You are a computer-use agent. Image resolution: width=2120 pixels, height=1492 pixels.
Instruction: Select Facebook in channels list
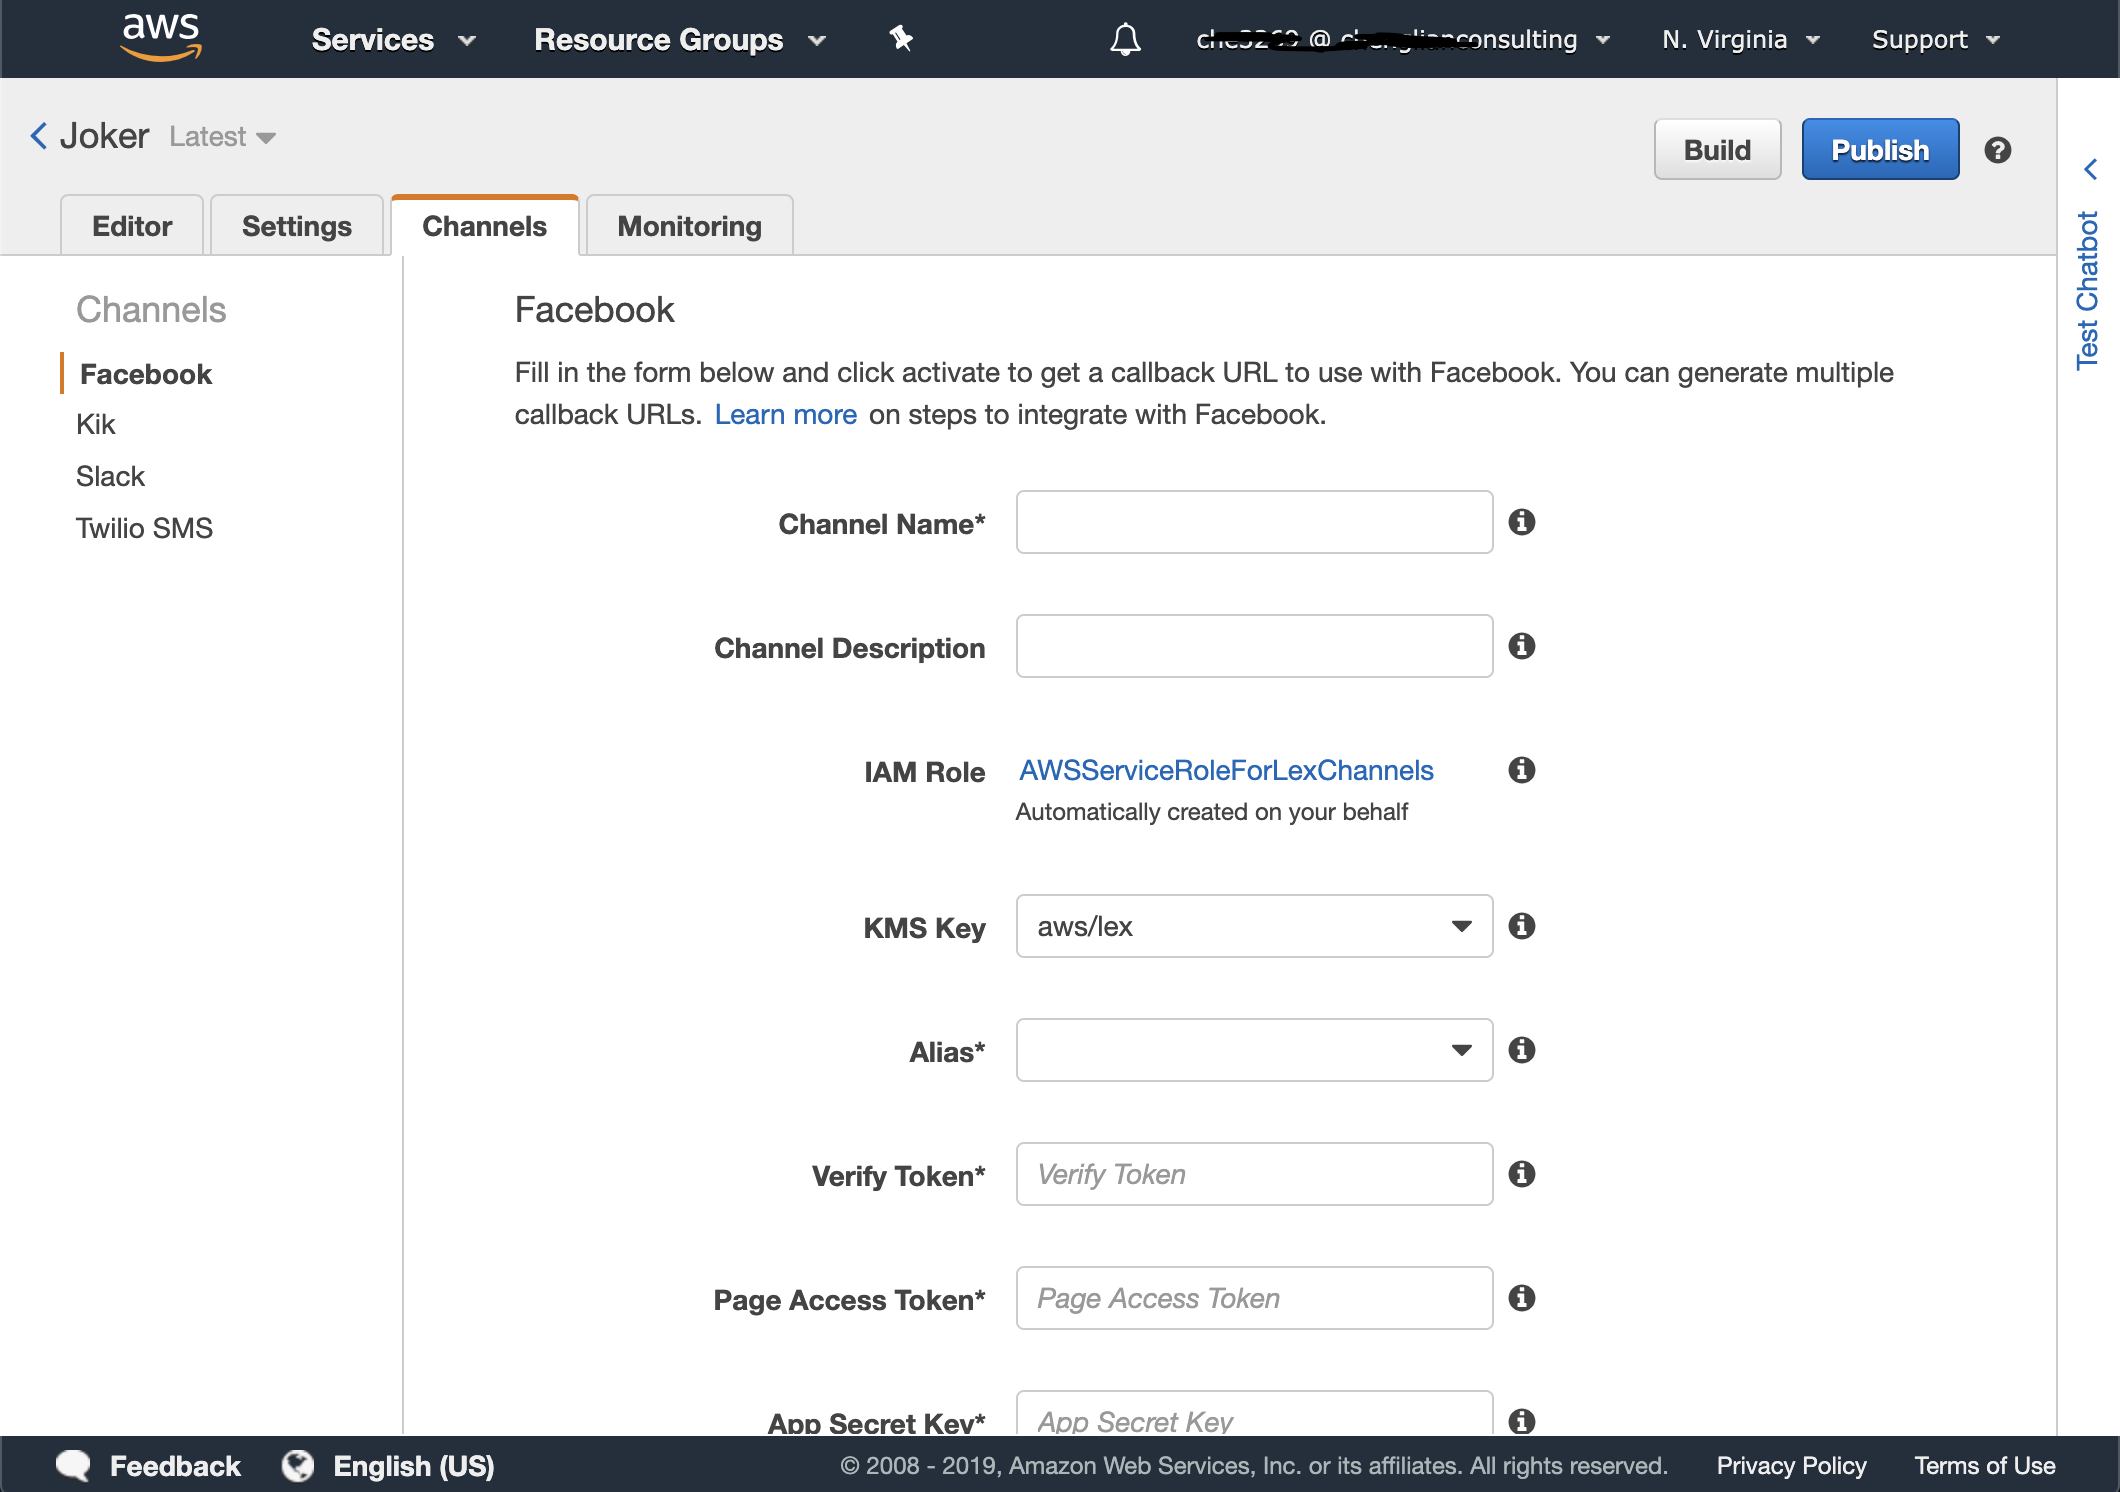pos(146,374)
